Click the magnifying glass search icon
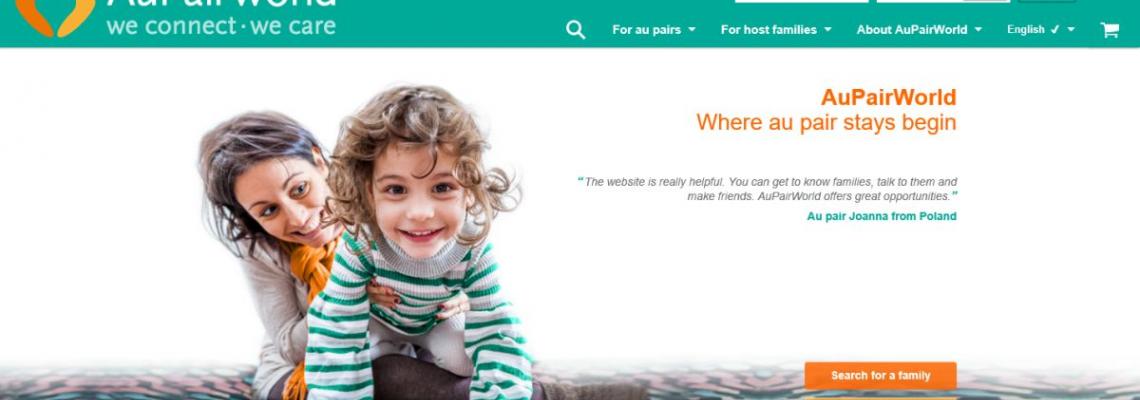Viewport: 1140px width, 400px height. pos(575,30)
